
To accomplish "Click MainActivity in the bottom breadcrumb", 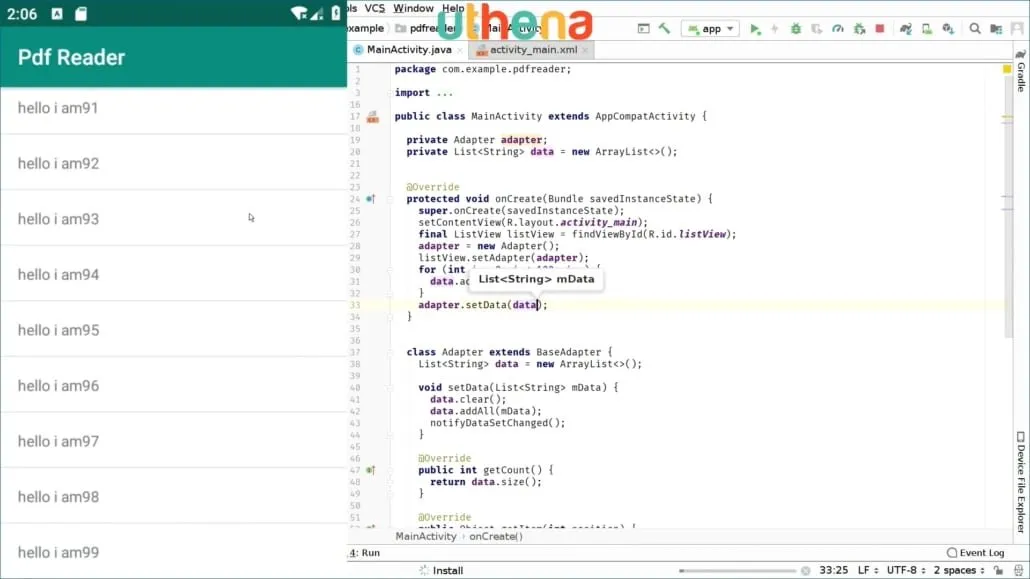I will [426, 536].
